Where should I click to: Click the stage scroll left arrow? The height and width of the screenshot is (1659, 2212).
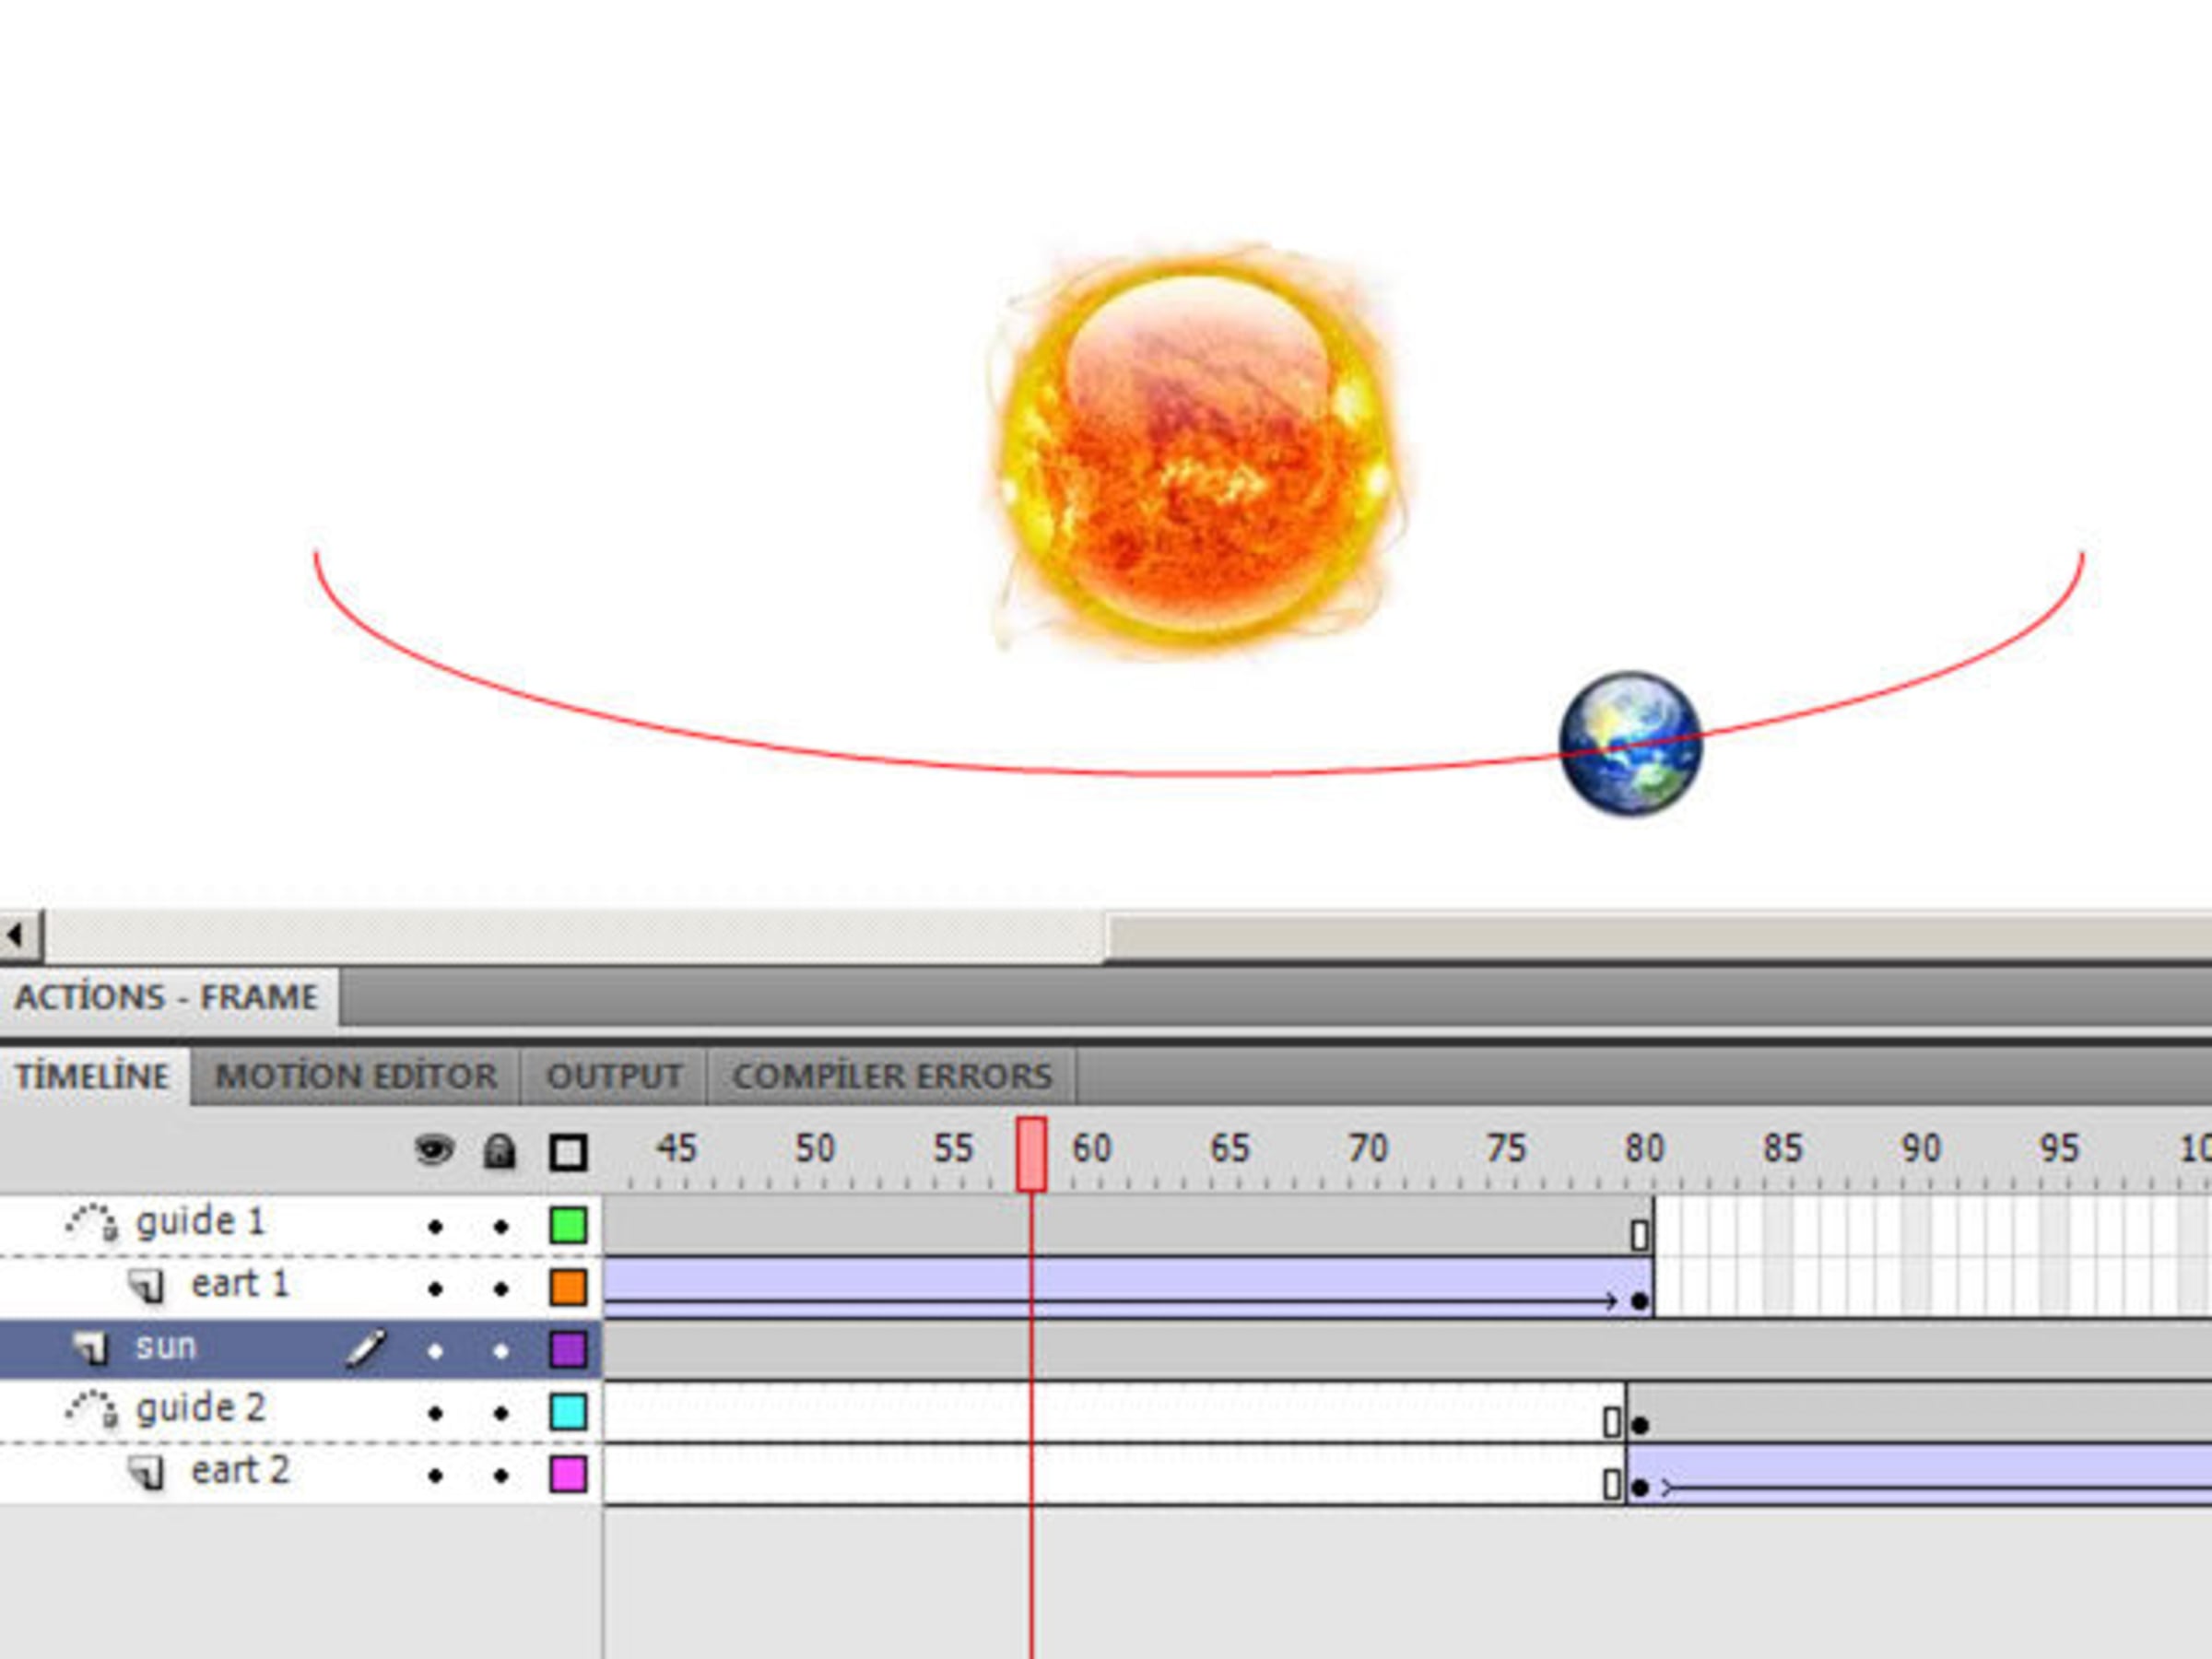pyautogui.click(x=17, y=936)
